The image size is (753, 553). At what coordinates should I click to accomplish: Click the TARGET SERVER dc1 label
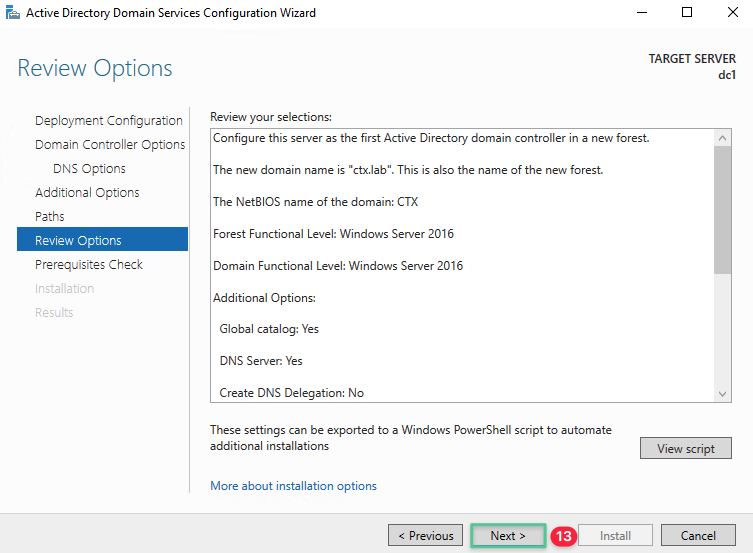692,67
